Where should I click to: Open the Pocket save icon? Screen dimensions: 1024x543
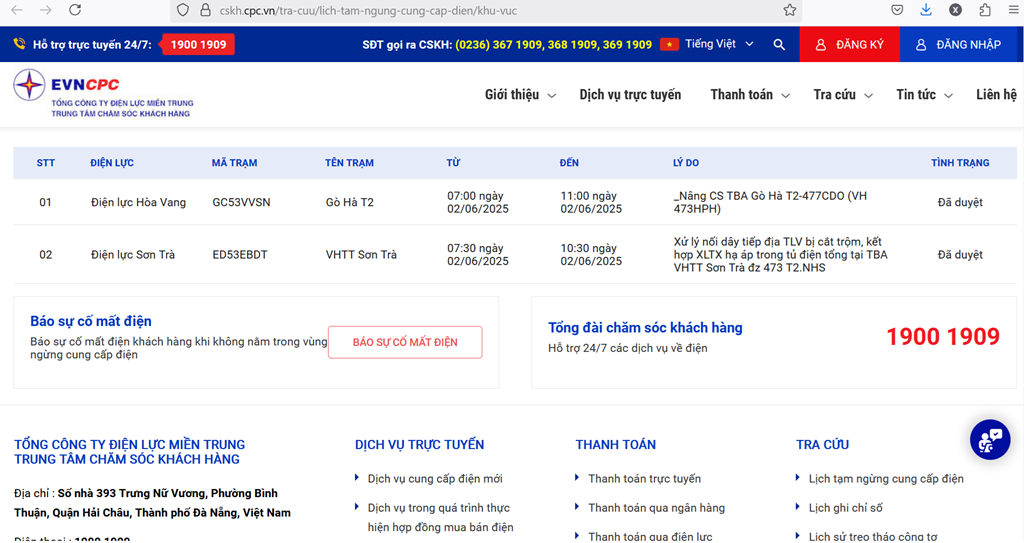pyautogui.click(x=897, y=10)
